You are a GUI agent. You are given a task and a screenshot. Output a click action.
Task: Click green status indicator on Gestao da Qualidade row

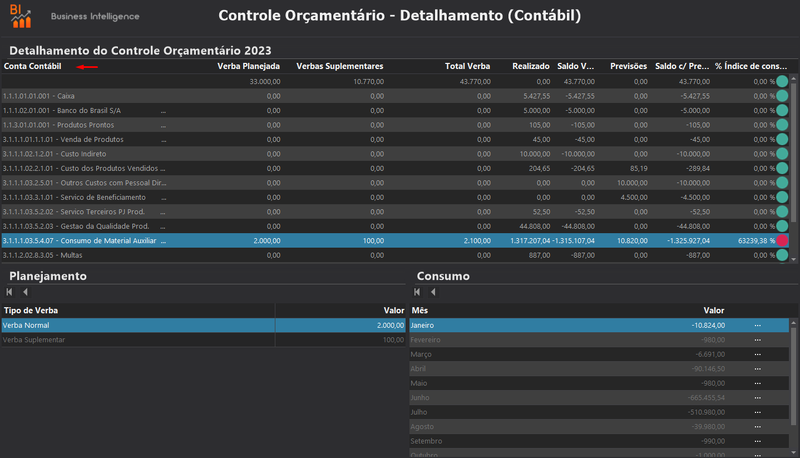[782, 226]
